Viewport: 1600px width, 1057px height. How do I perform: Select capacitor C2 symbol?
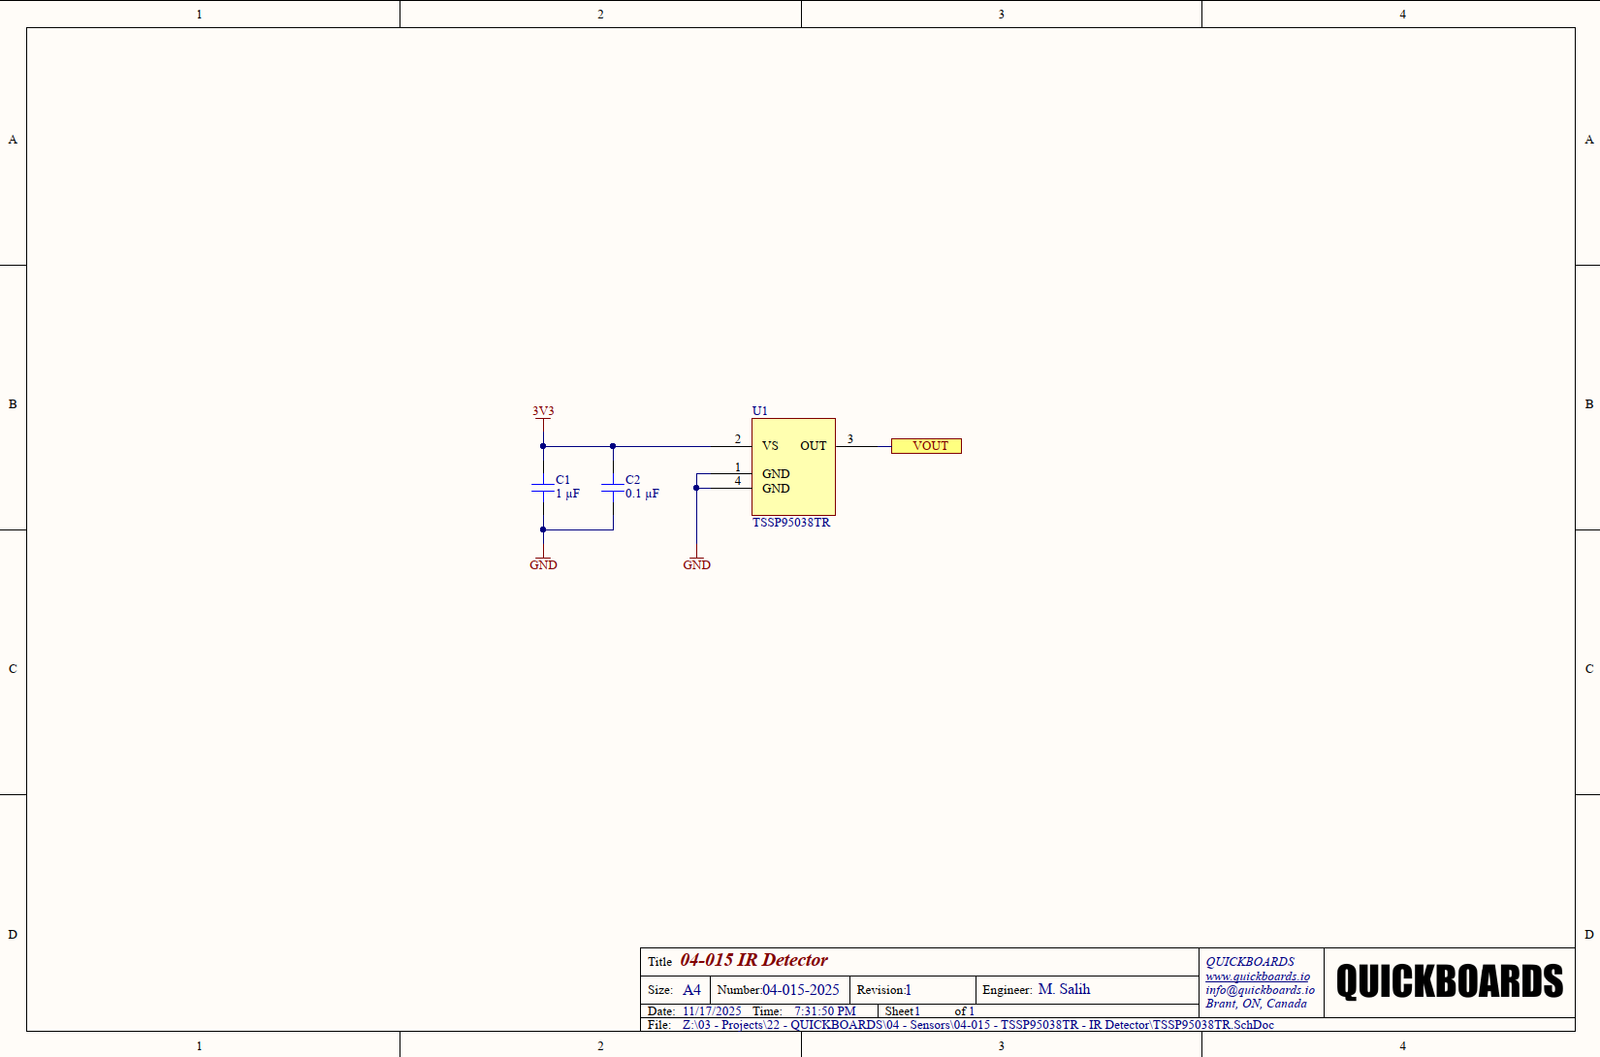612,487
